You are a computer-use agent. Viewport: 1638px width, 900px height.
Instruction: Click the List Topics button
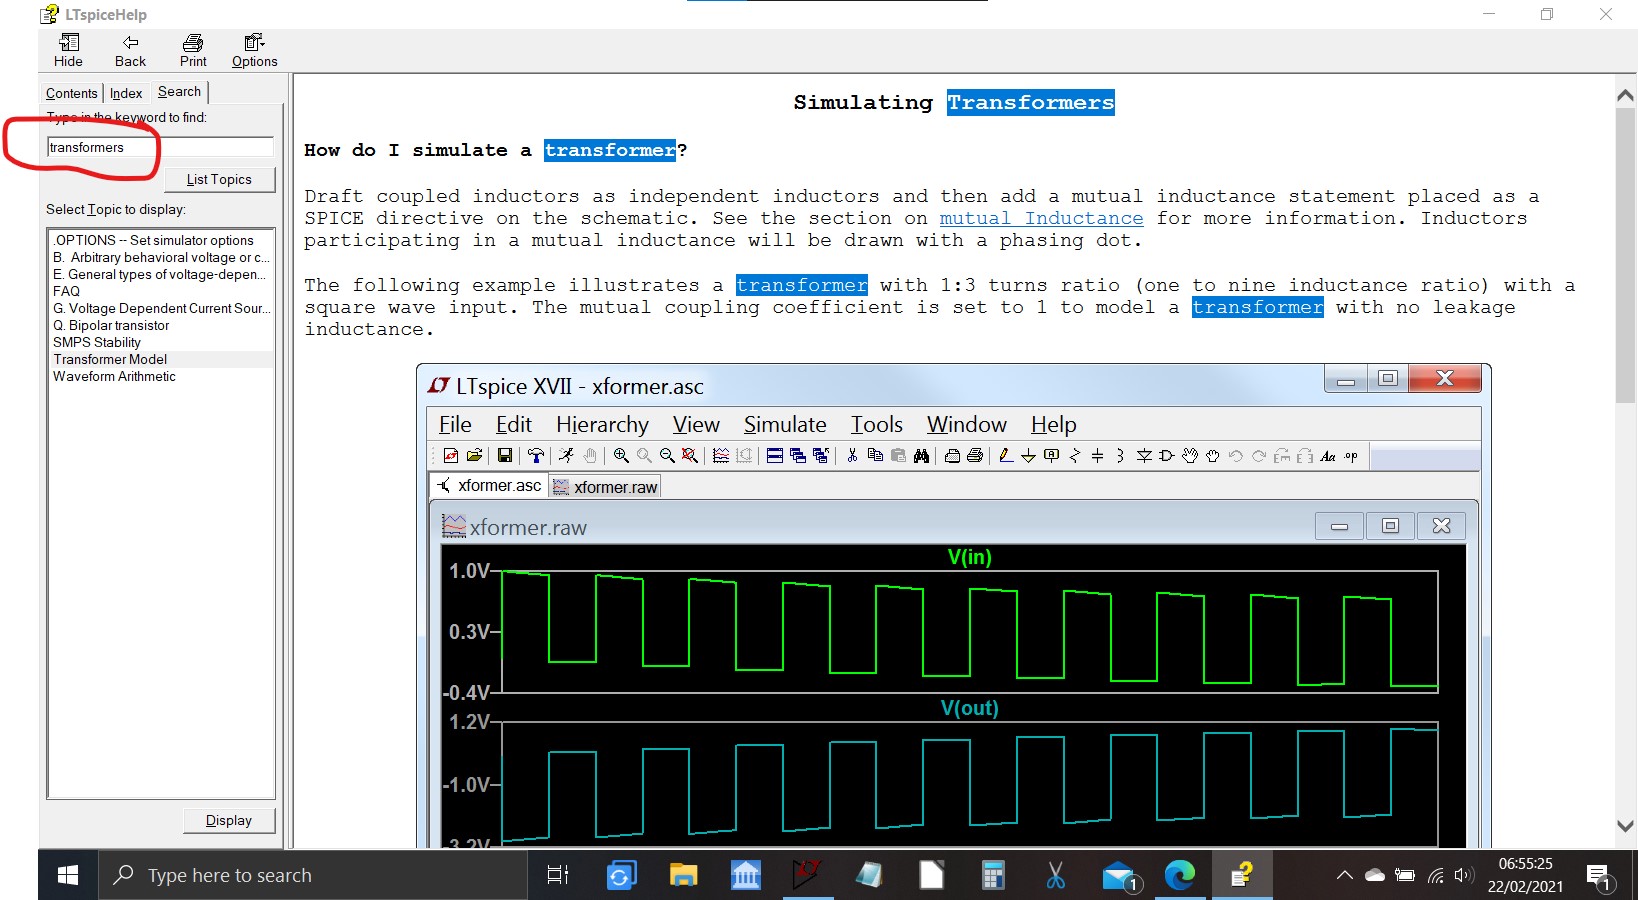click(x=219, y=179)
